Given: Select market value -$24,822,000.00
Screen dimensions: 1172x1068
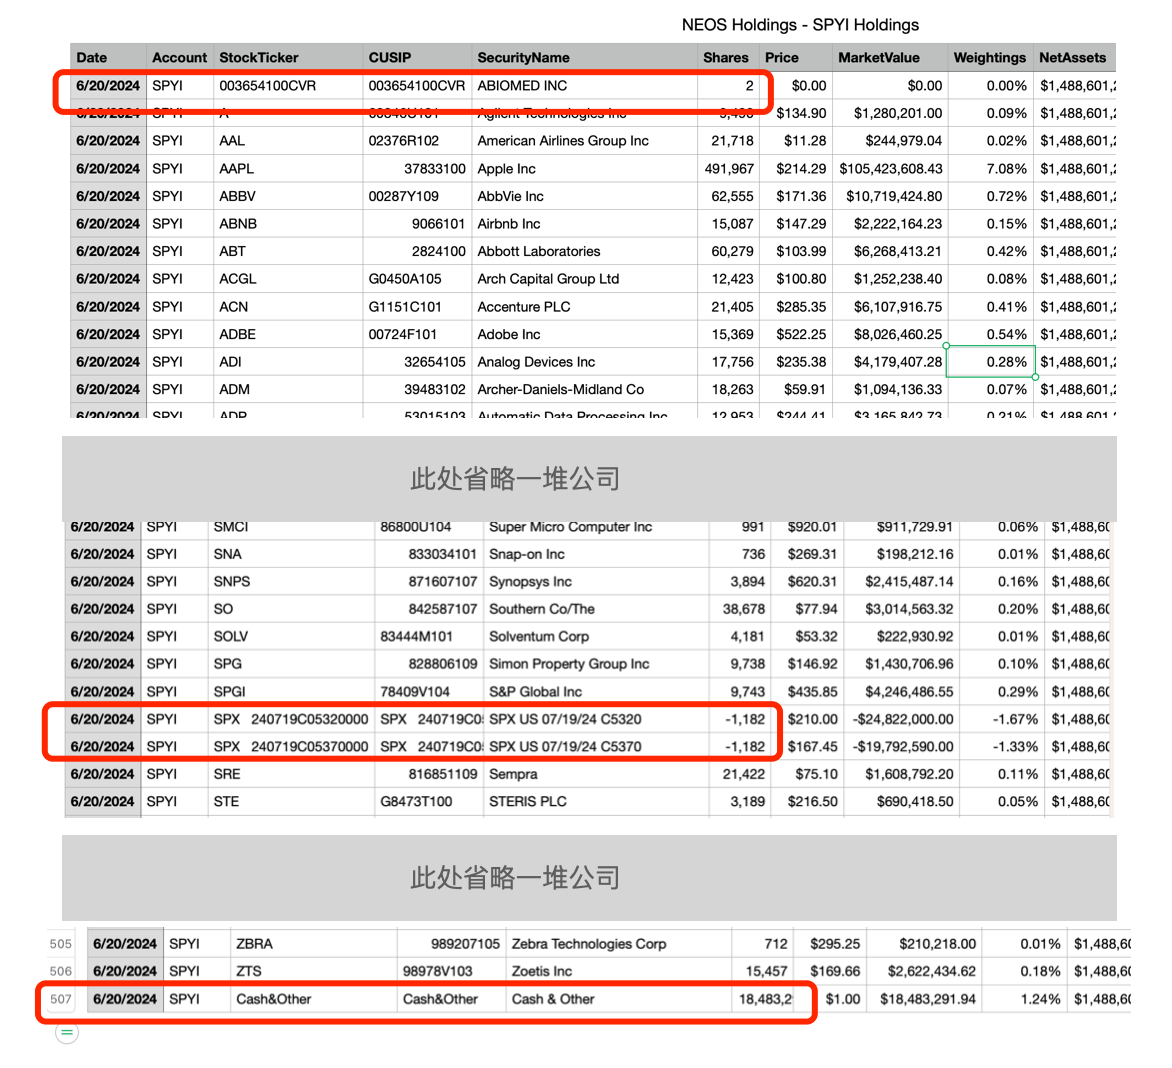Looking at the screenshot, I should coord(901,720).
